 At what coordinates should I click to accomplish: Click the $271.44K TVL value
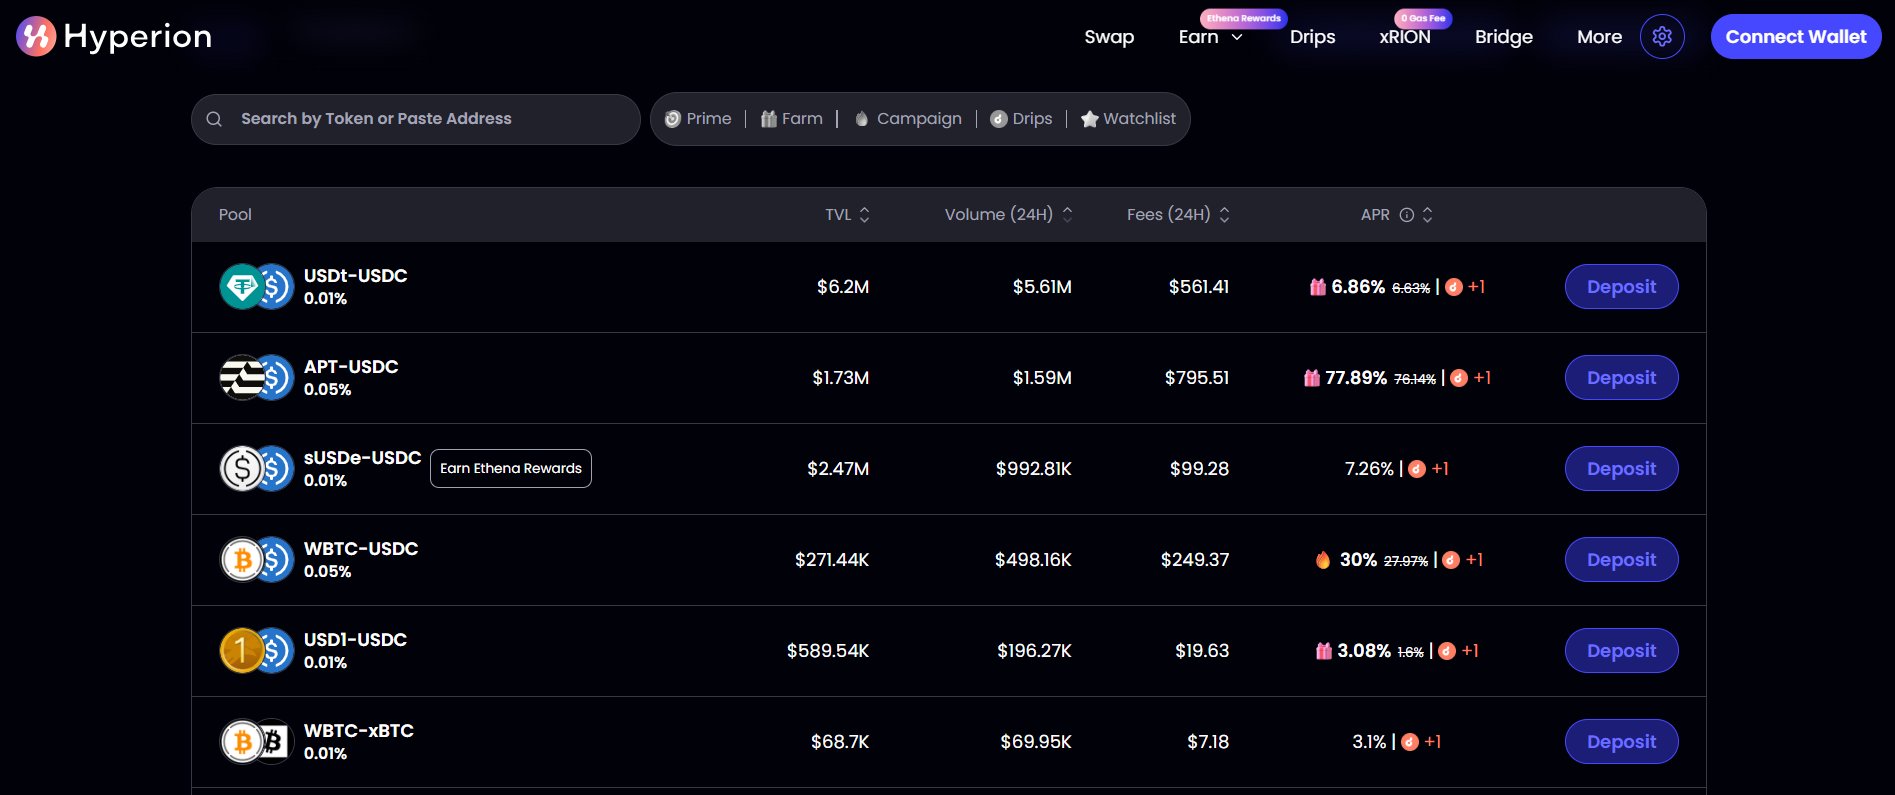832,560
